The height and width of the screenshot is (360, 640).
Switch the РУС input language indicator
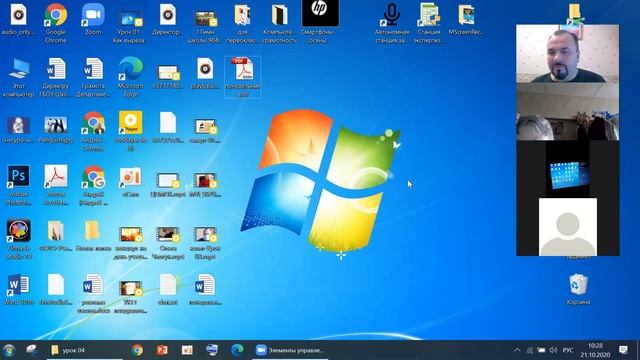(x=568, y=350)
